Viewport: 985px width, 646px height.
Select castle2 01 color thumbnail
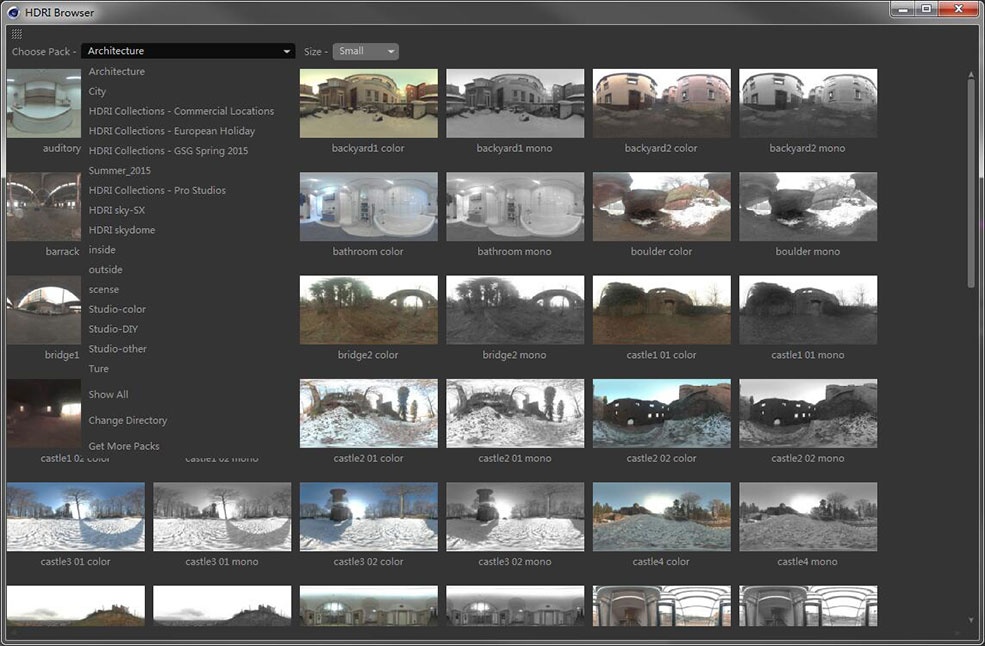369,413
